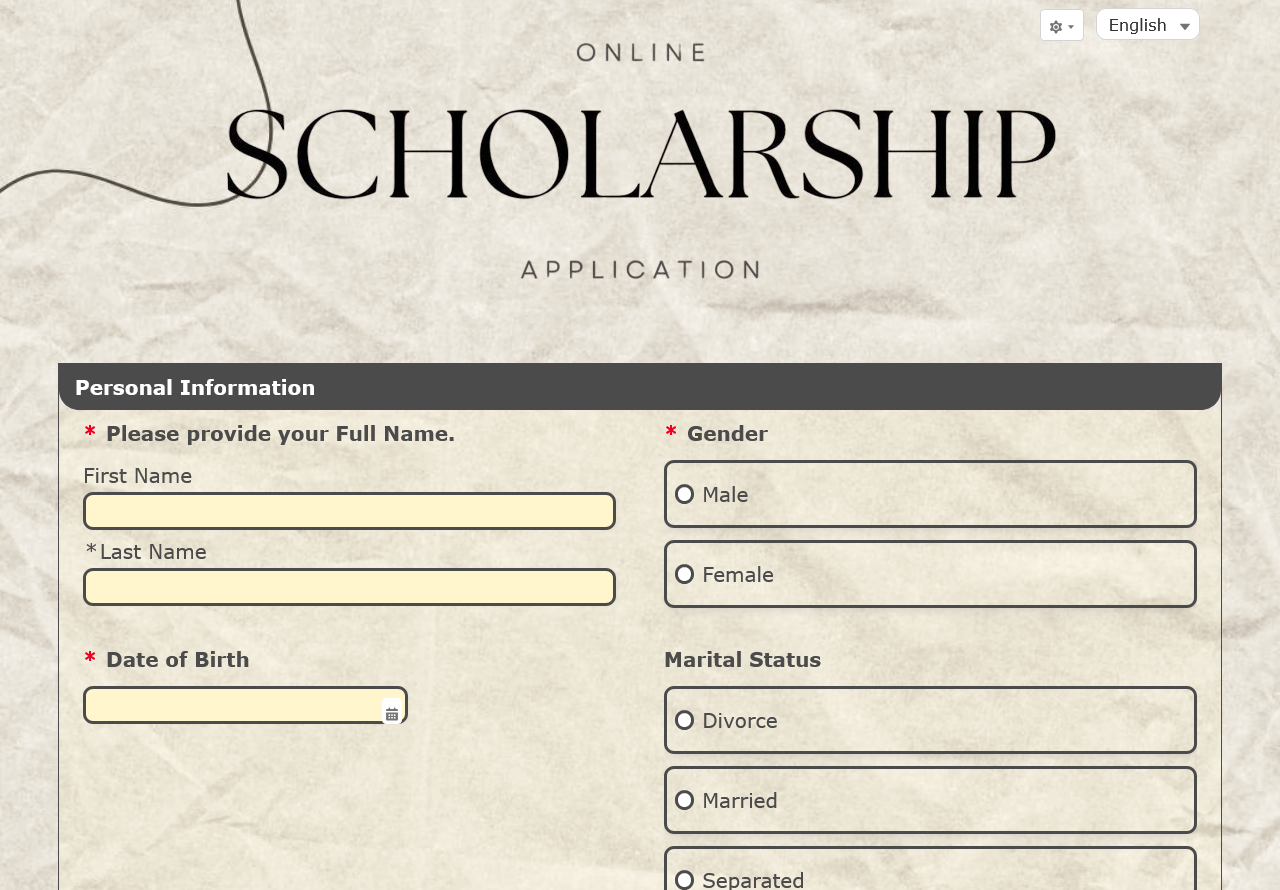Click the Last Name input field
This screenshot has width=1280, height=890.
[x=349, y=586]
